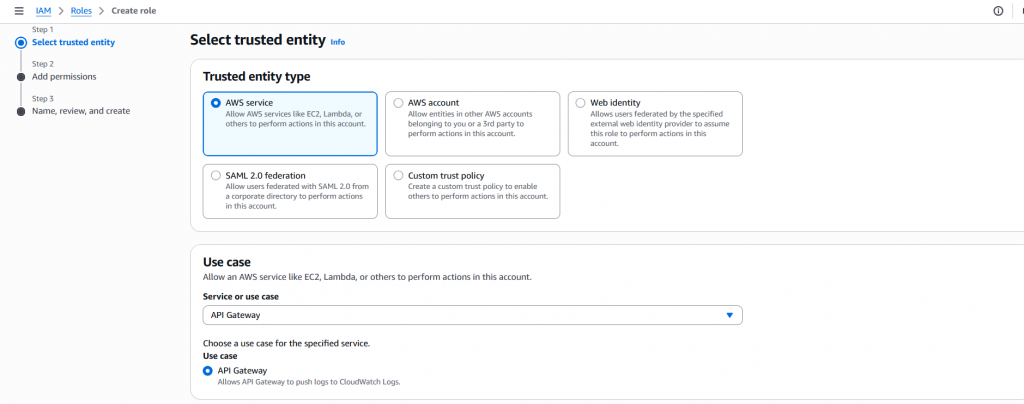Viewport: 1024px width, 404px height.
Task: Select API Gateway use case radio
Action: point(208,371)
